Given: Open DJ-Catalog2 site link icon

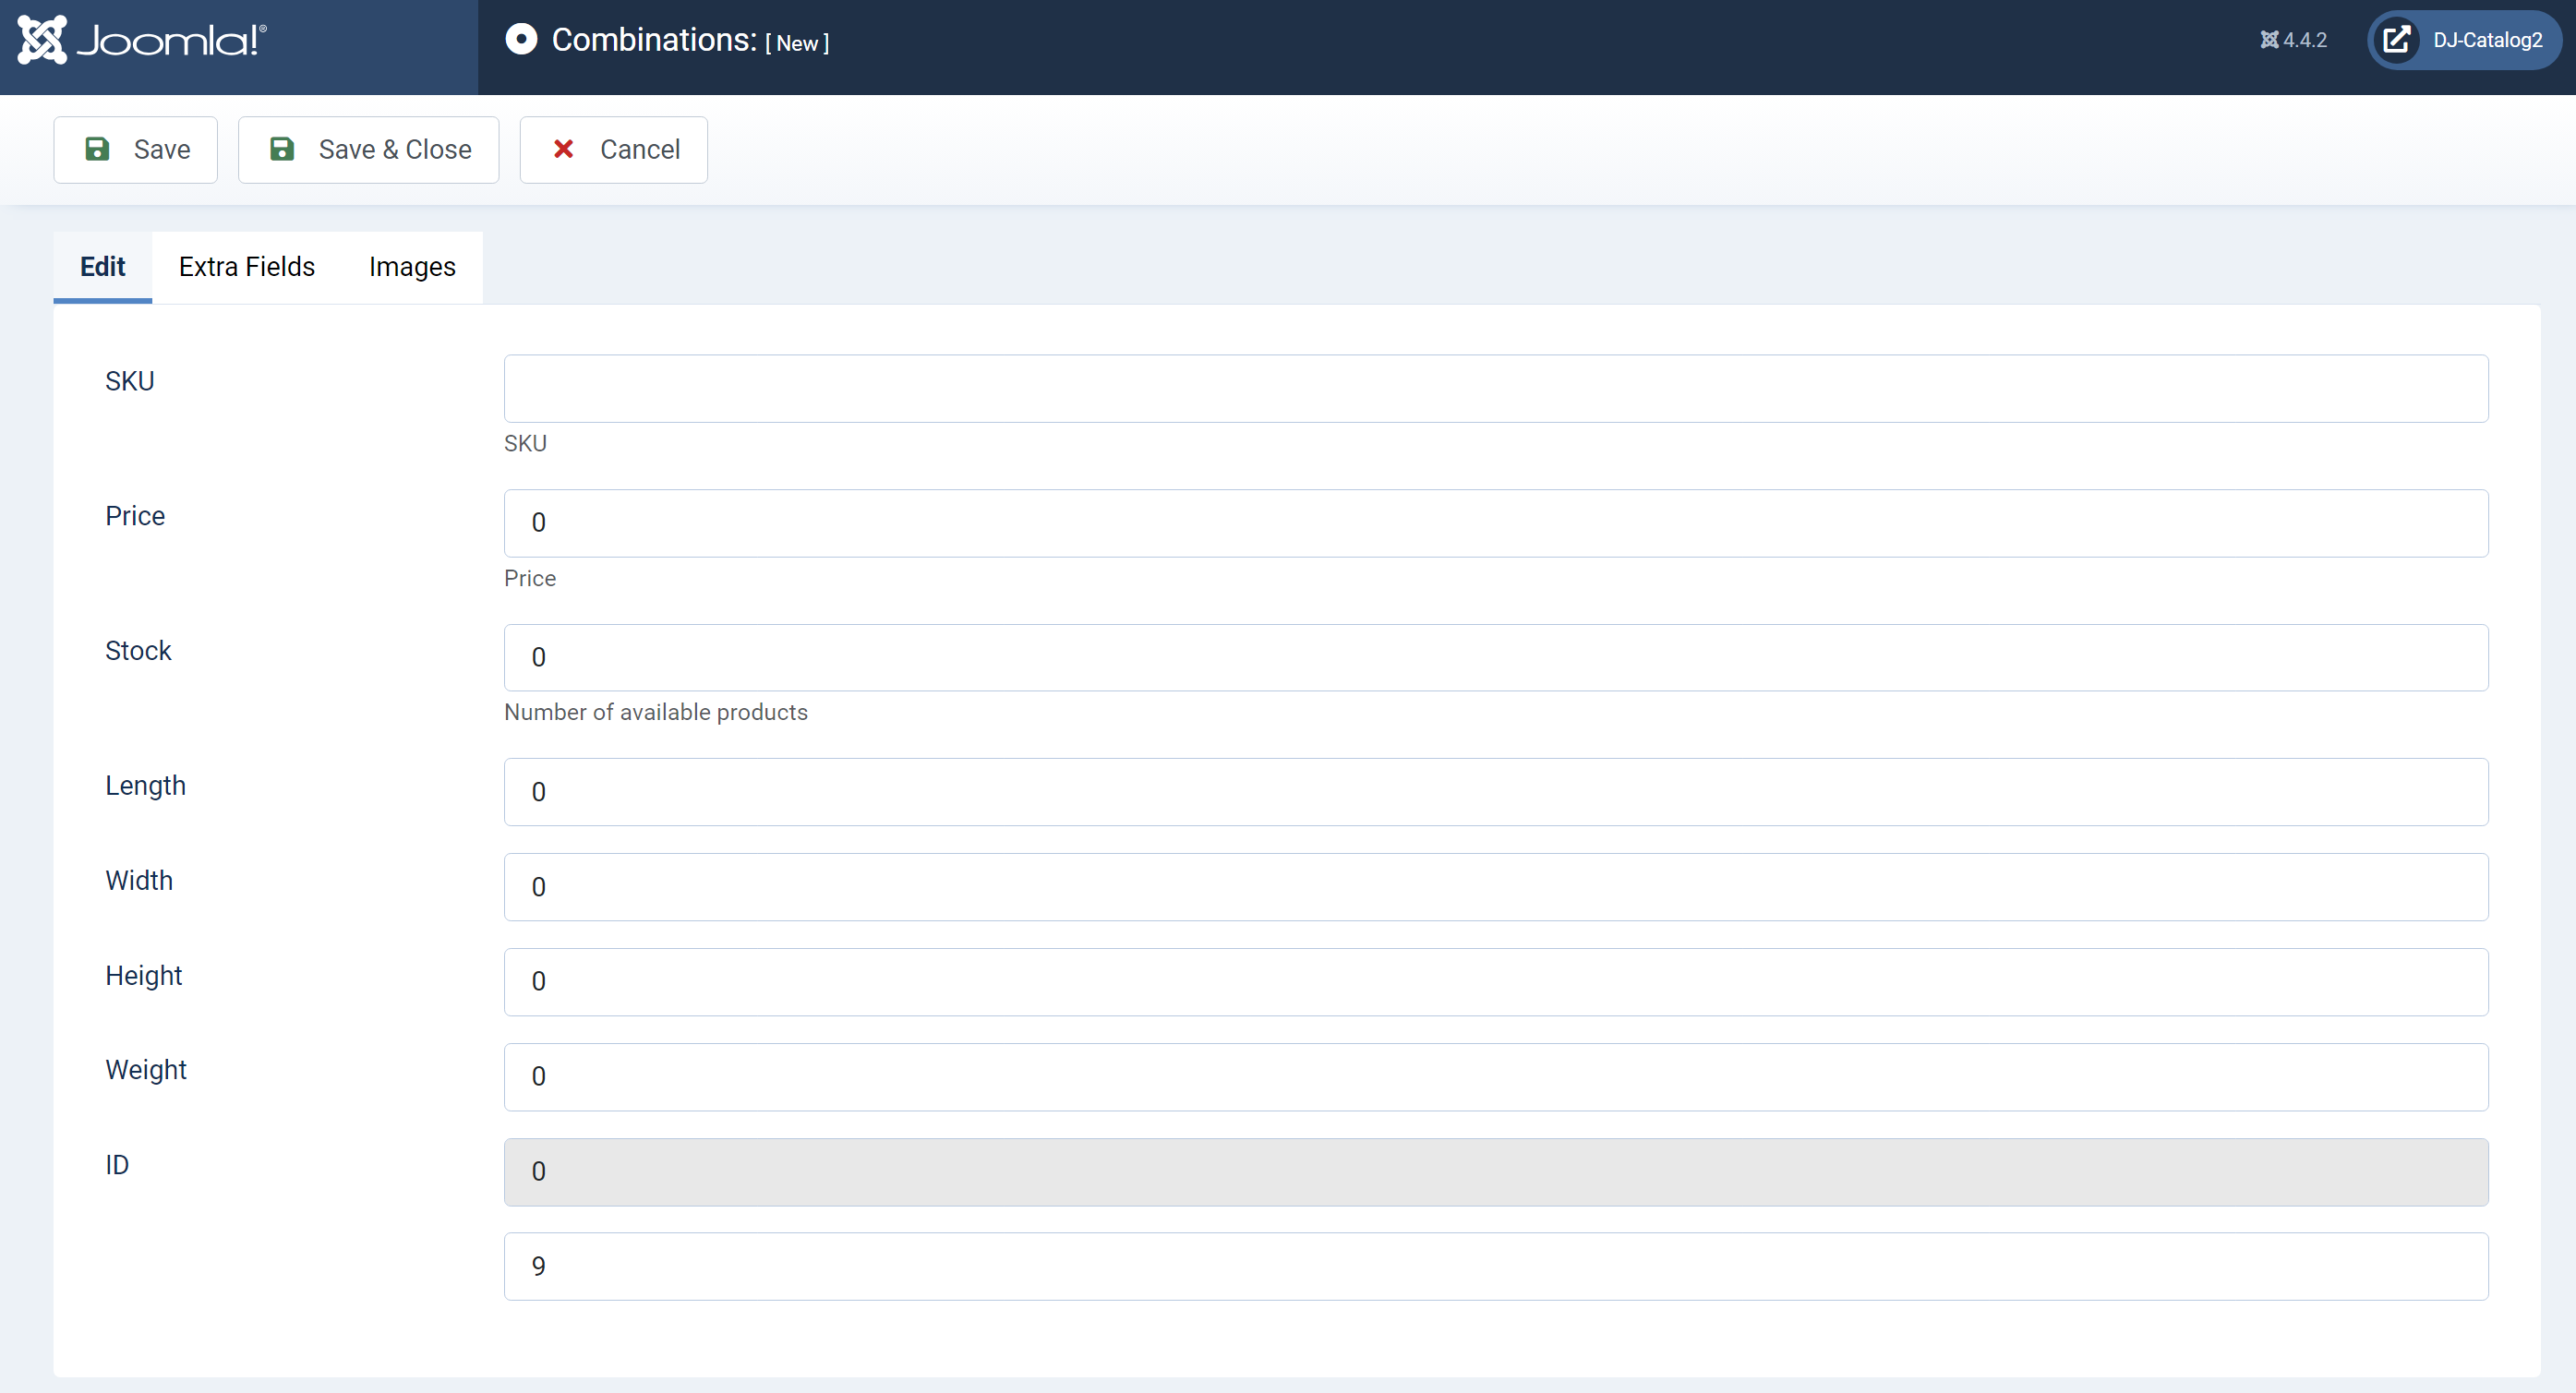Looking at the screenshot, I should (x=2396, y=40).
